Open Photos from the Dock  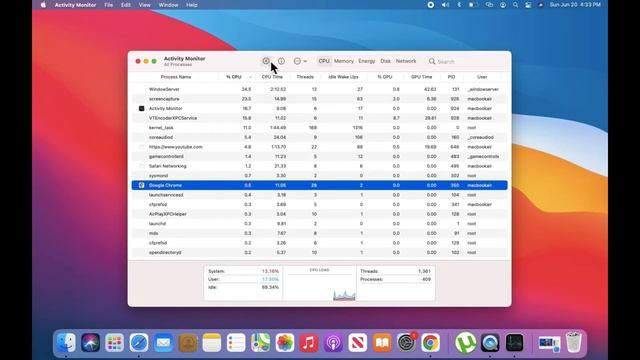[x=284, y=342]
